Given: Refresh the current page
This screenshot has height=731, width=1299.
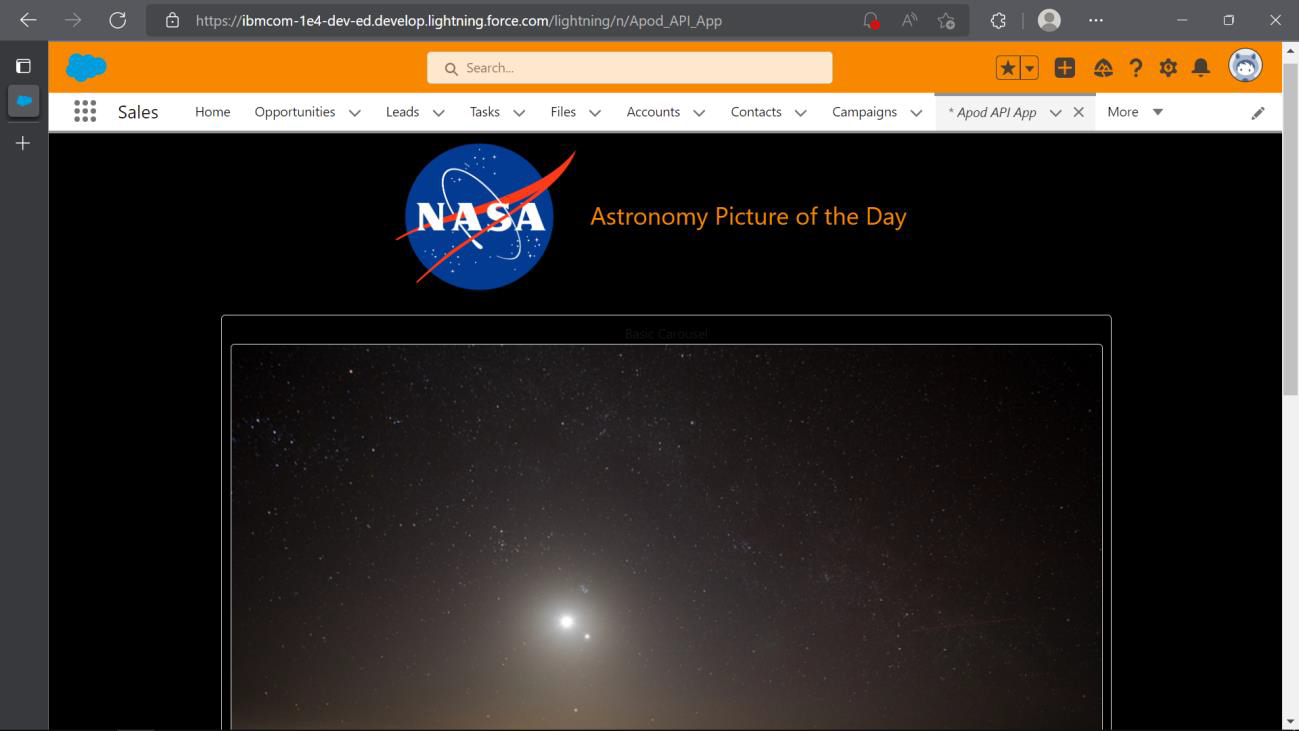Looking at the screenshot, I should tap(116, 19).
